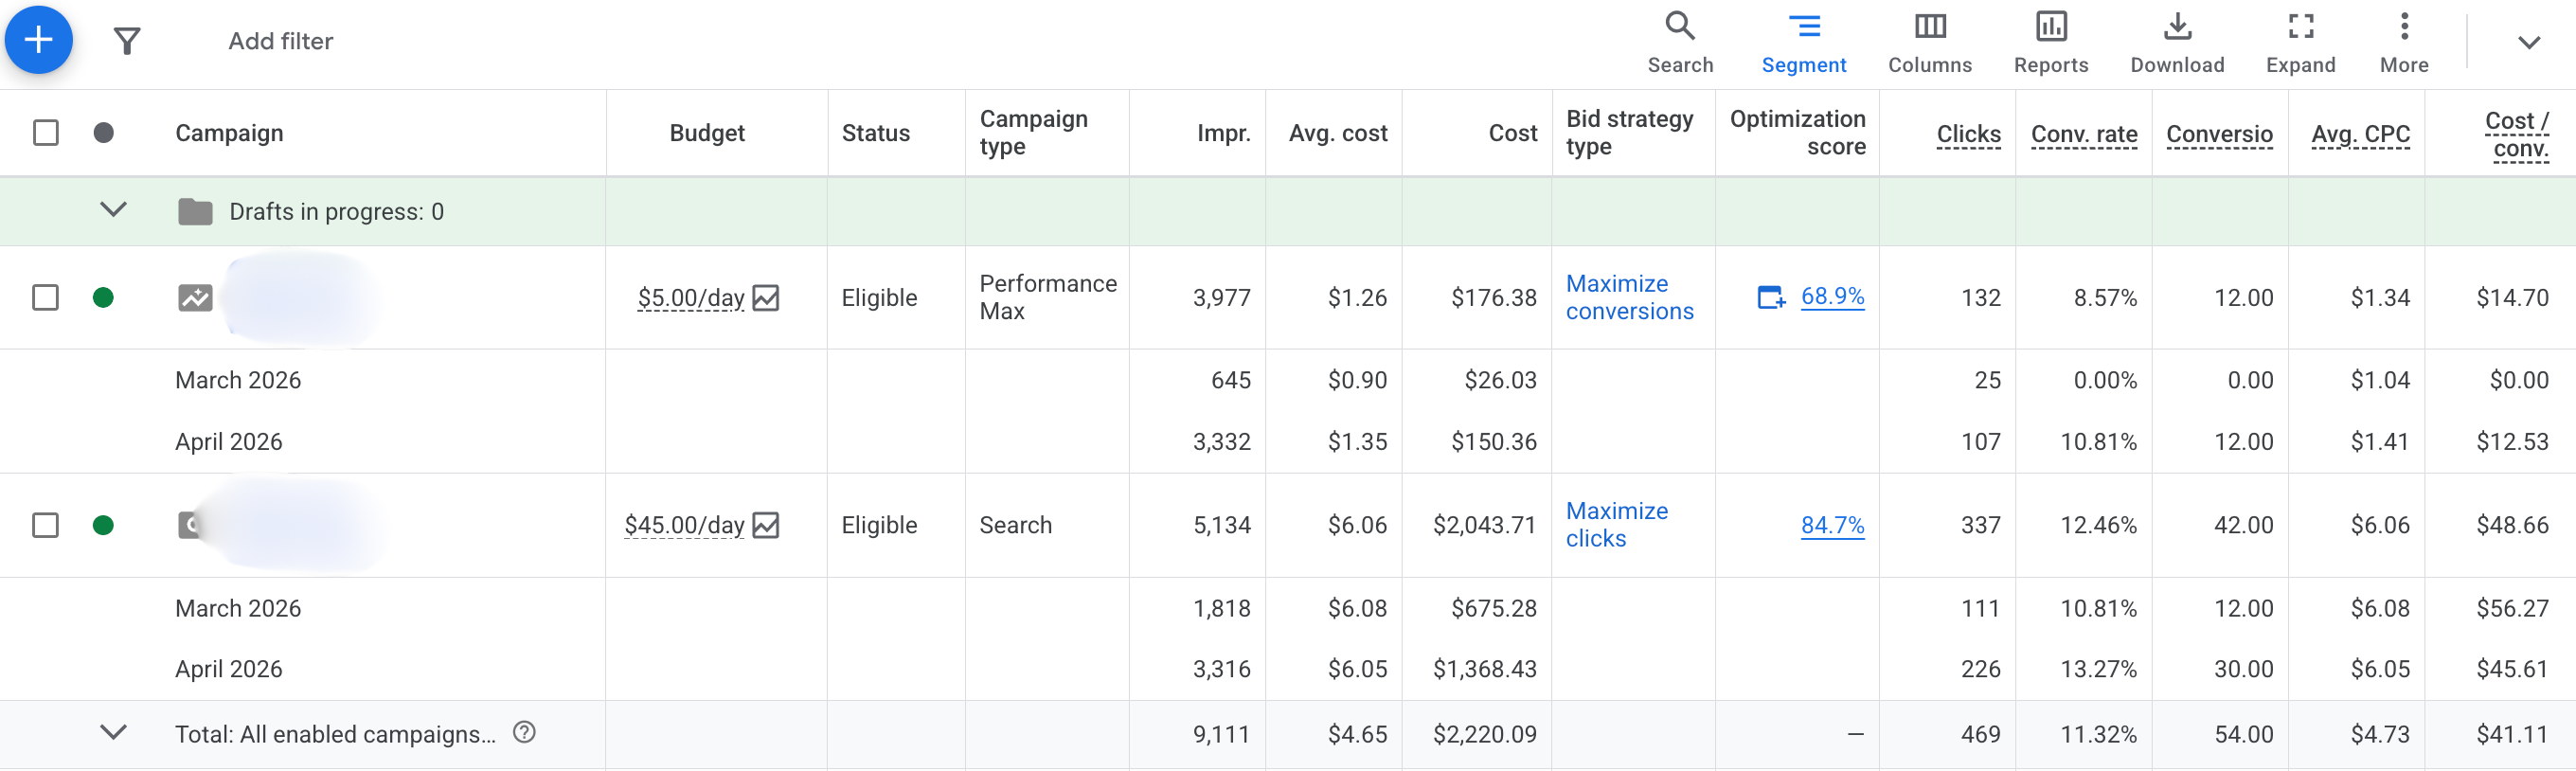Click Add filter field
The width and height of the screenshot is (2576, 771).
(280, 41)
